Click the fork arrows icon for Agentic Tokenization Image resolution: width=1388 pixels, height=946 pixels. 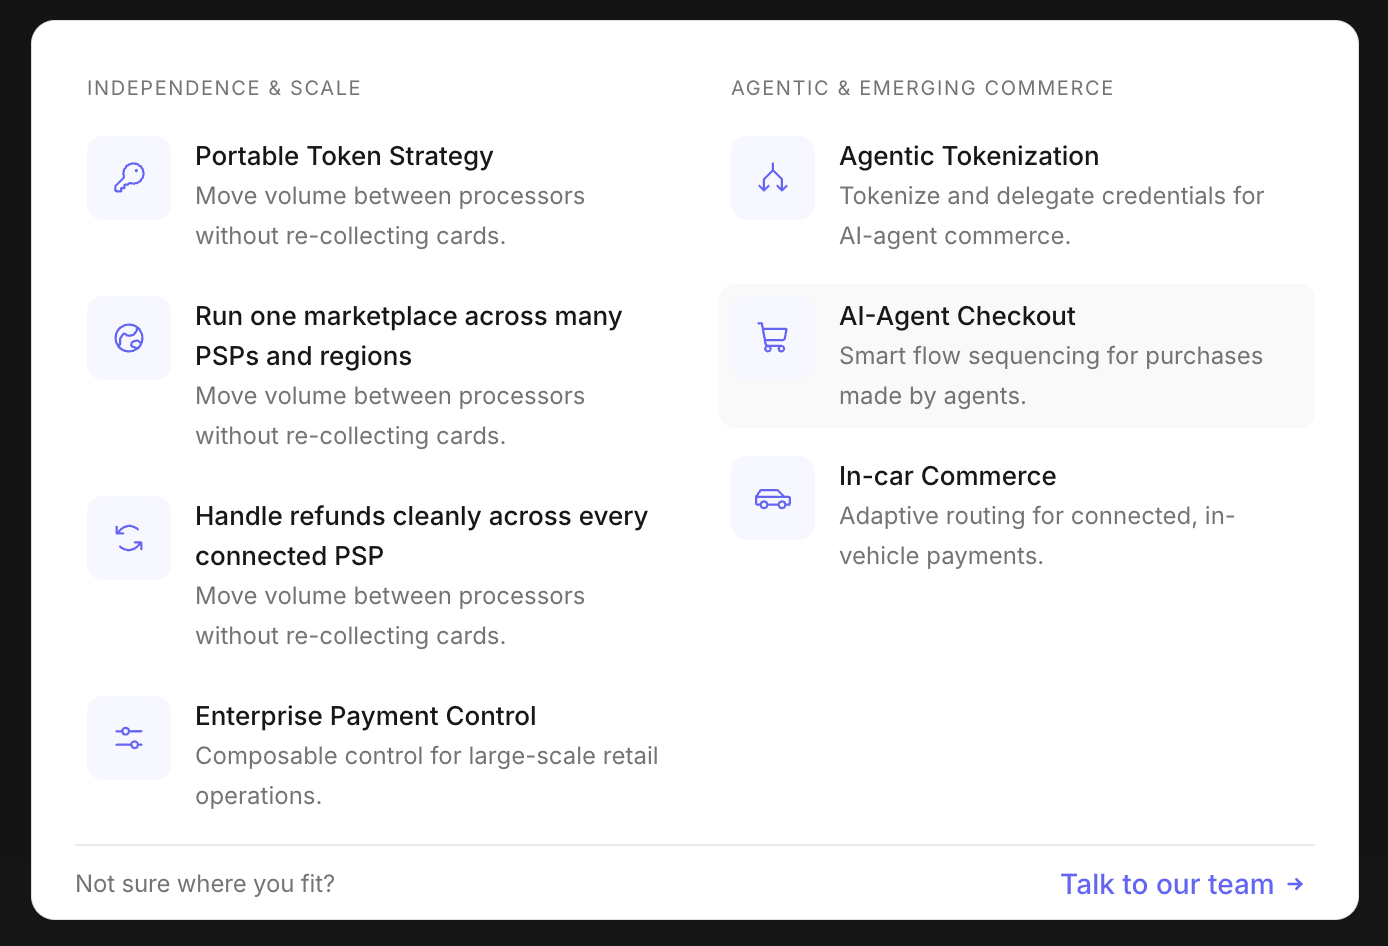773,178
